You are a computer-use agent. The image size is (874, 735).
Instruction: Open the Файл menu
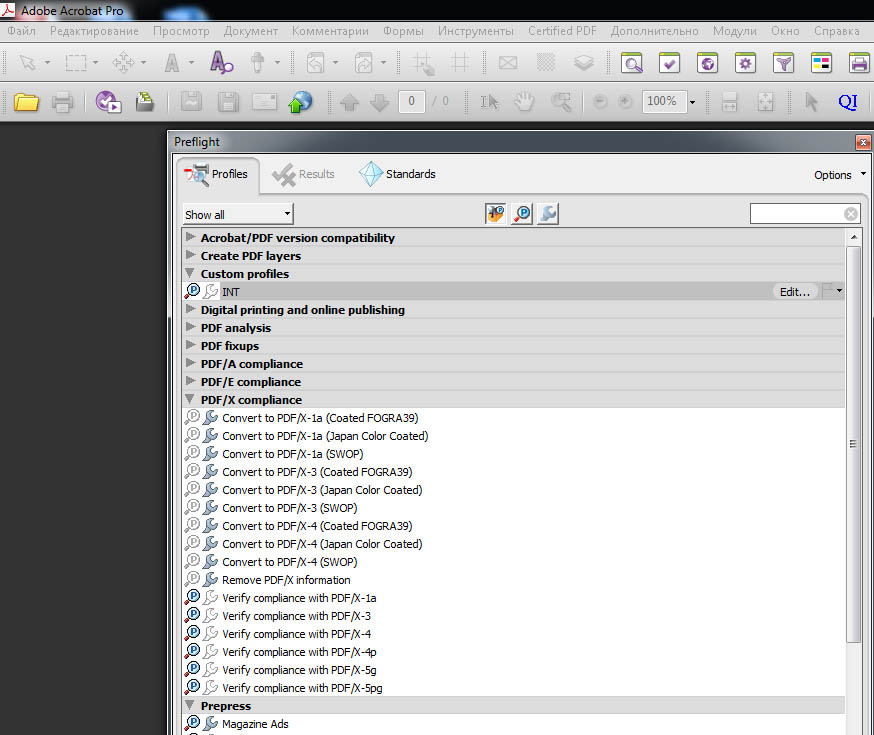tap(21, 31)
